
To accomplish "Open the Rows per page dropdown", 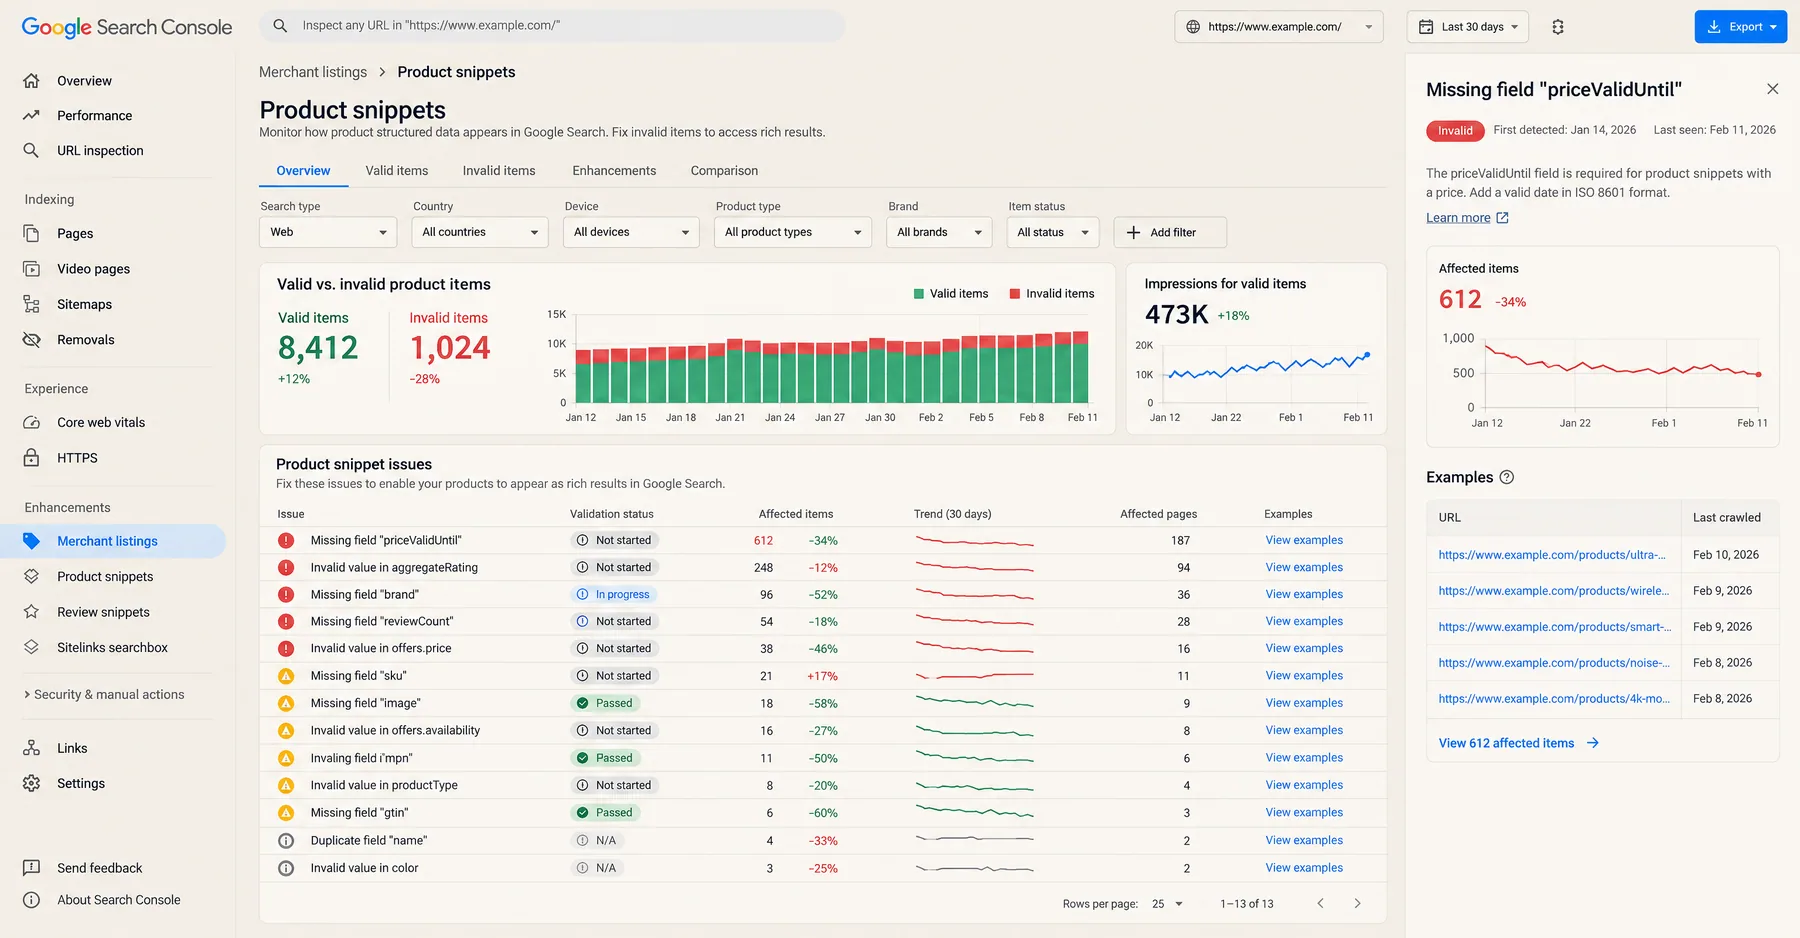I will [x=1167, y=904].
